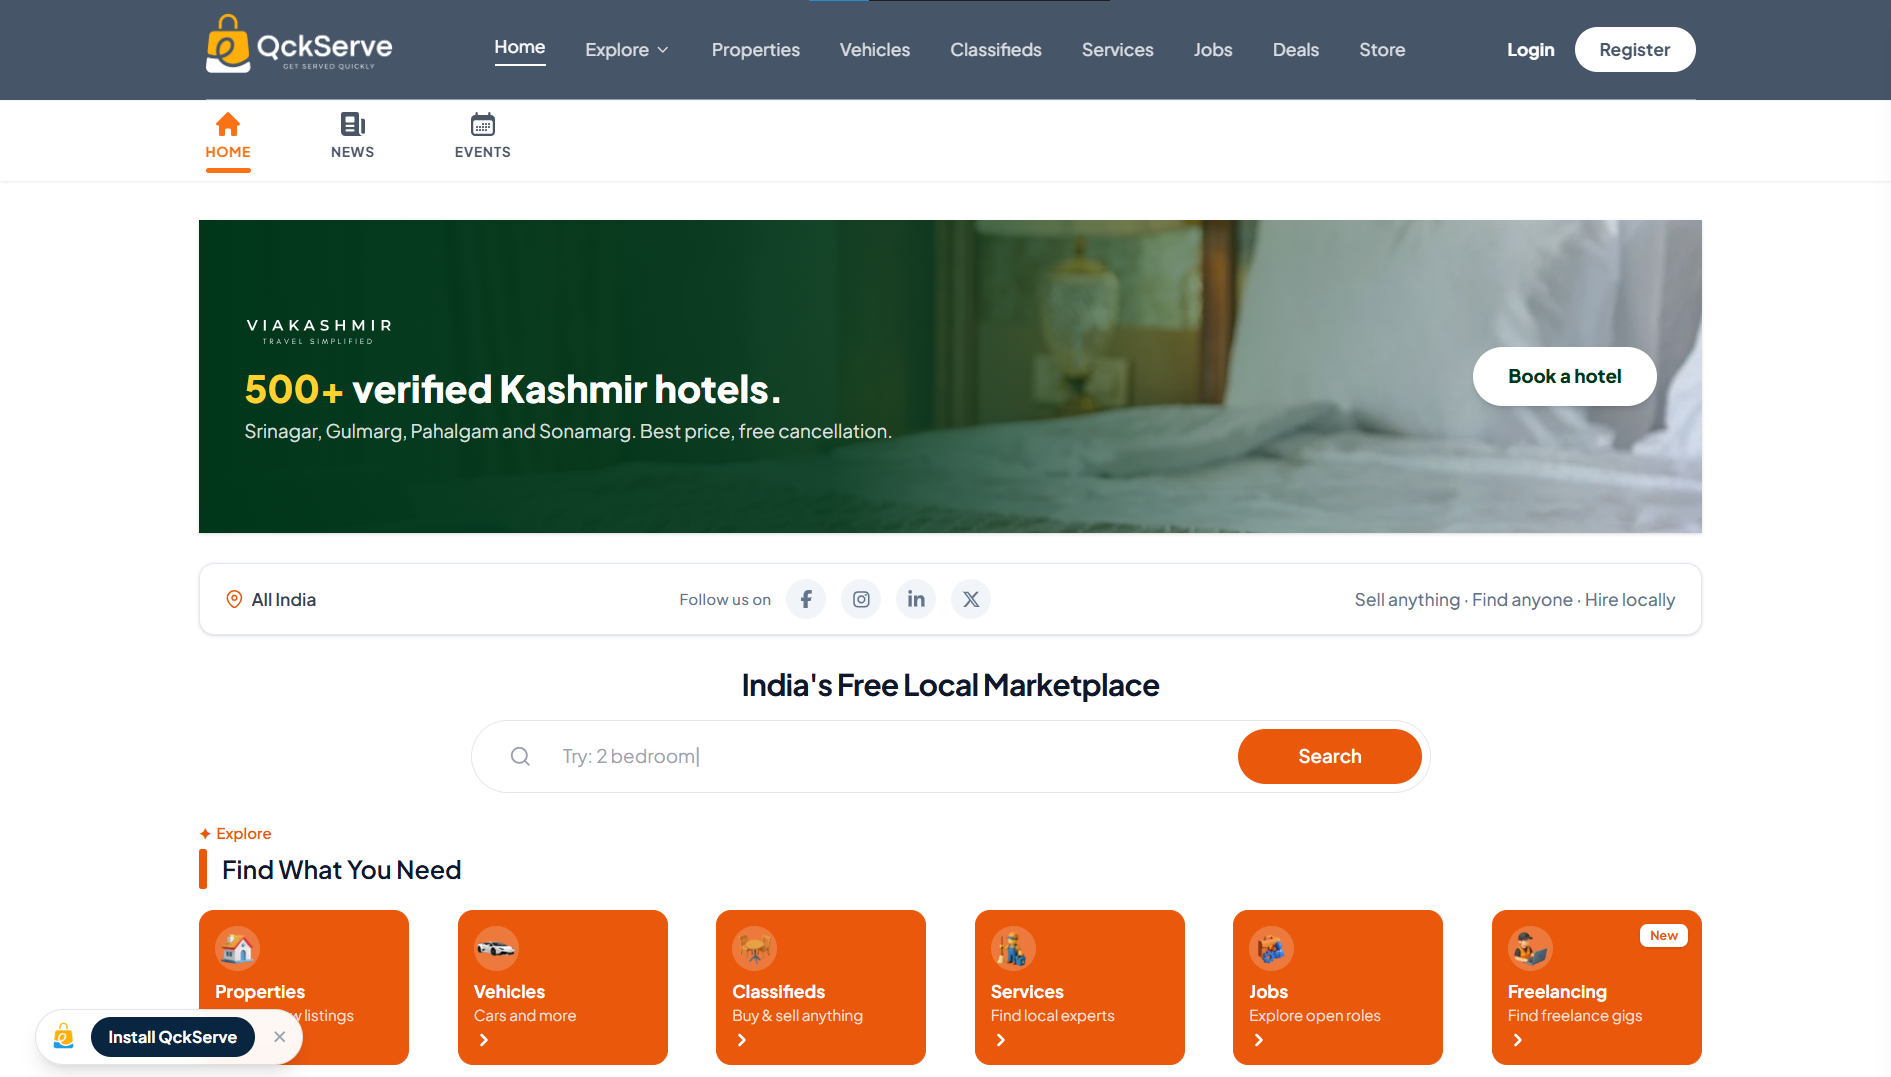Switch to the News tab
This screenshot has width=1891, height=1077.
(353, 136)
